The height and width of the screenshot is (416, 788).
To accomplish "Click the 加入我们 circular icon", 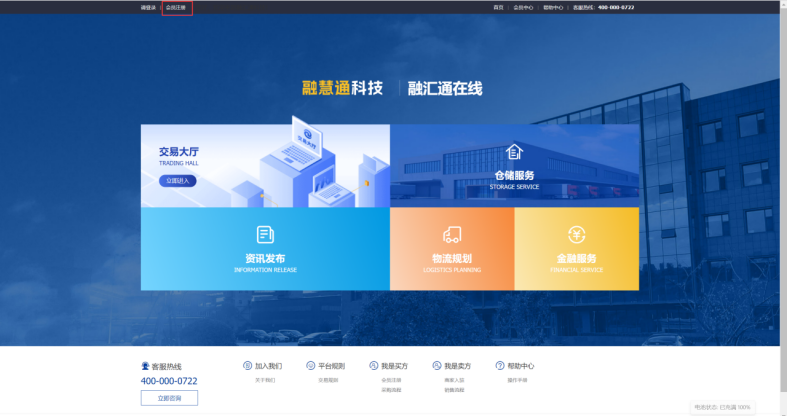I will (x=247, y=366).
